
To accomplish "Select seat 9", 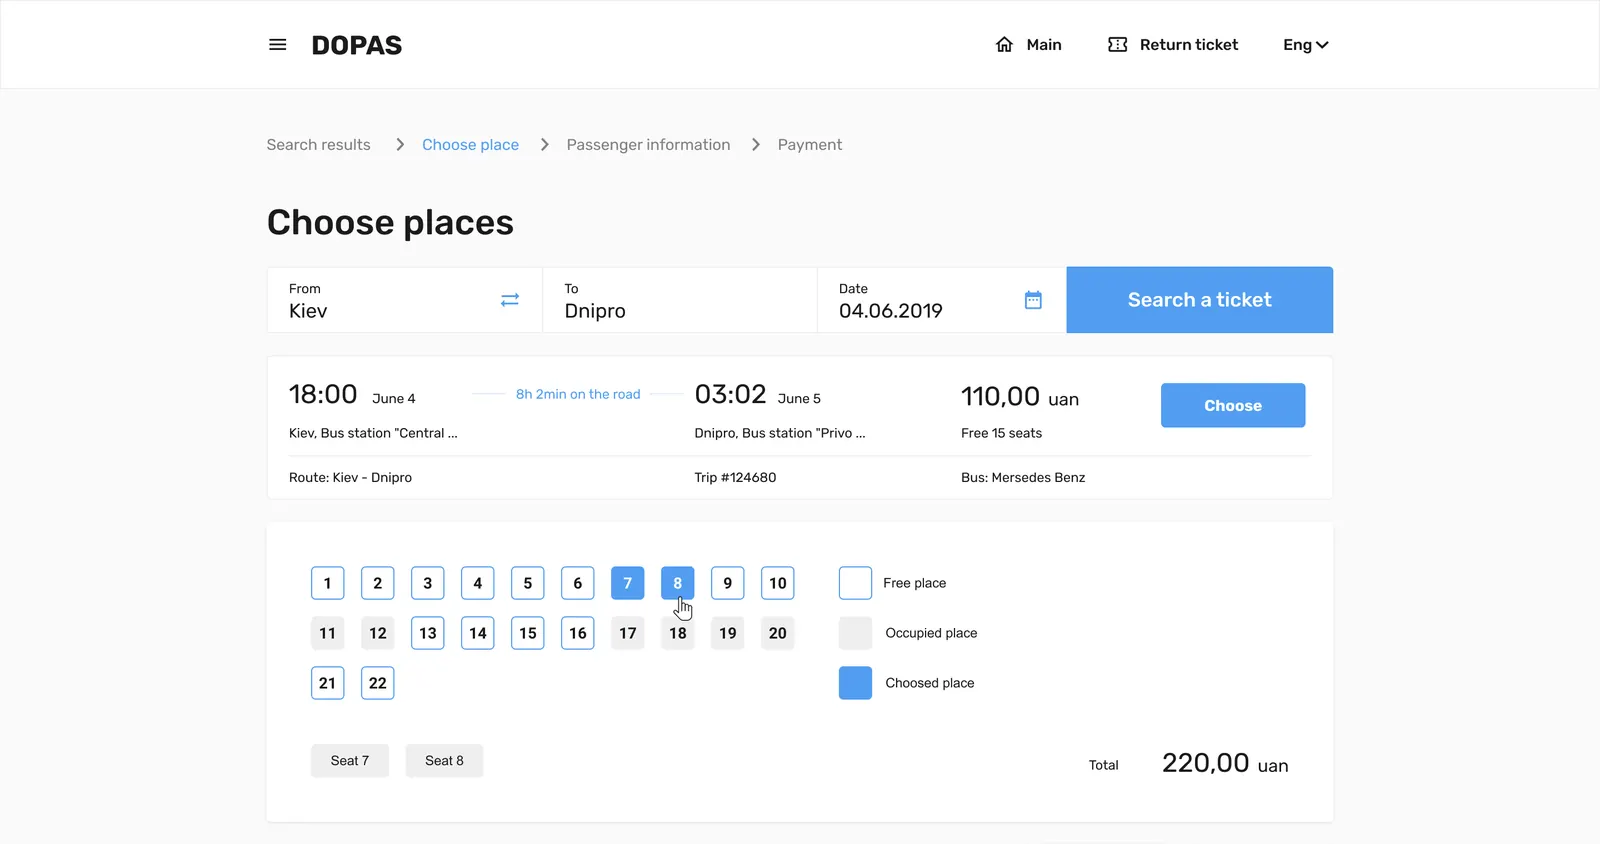I will 728,583.
